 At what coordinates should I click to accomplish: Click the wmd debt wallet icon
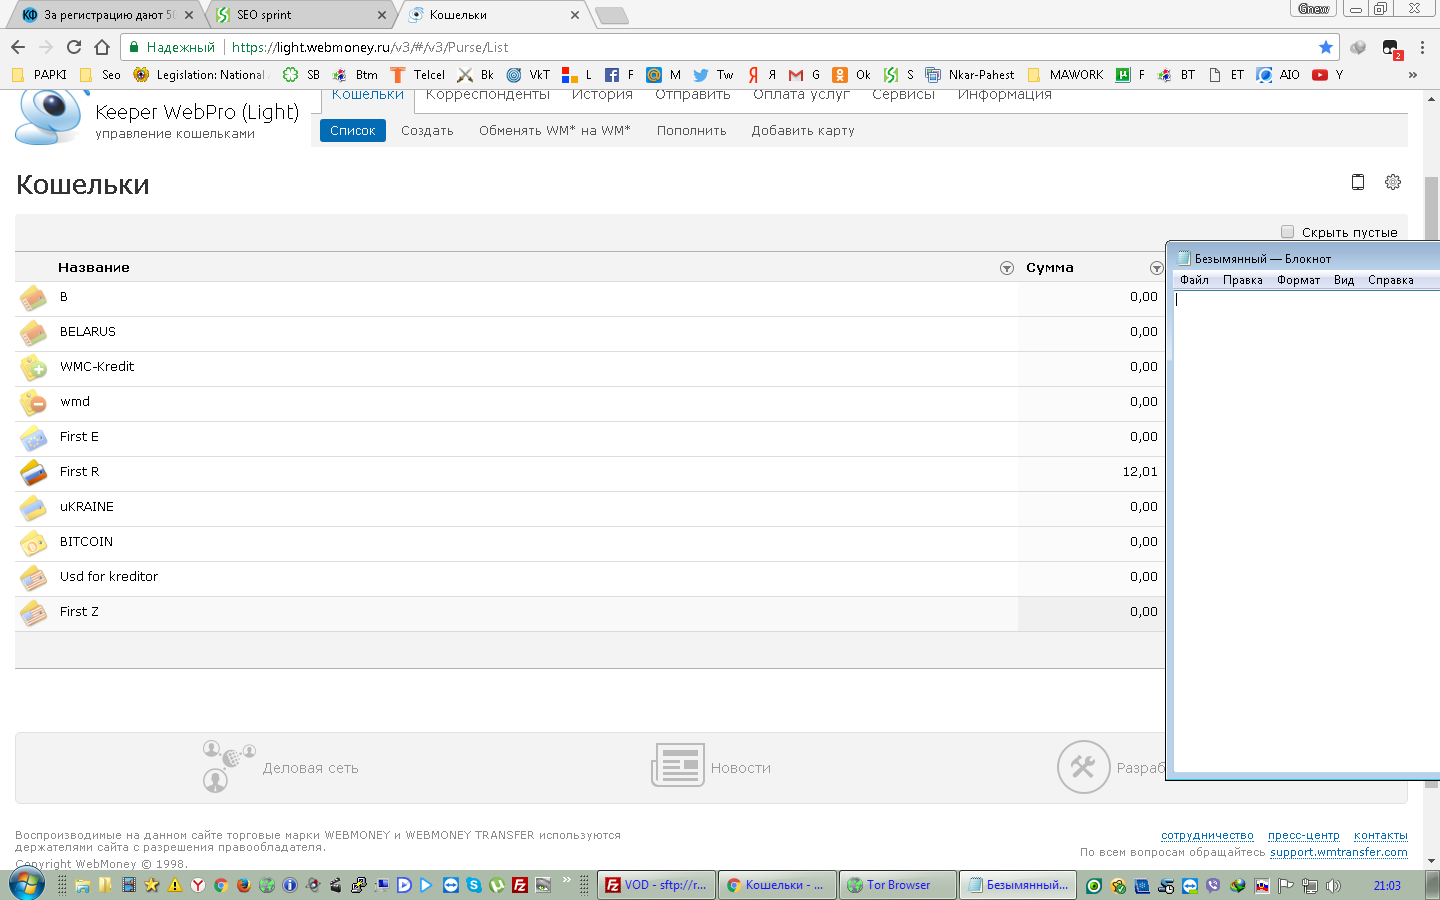[33, 402]
